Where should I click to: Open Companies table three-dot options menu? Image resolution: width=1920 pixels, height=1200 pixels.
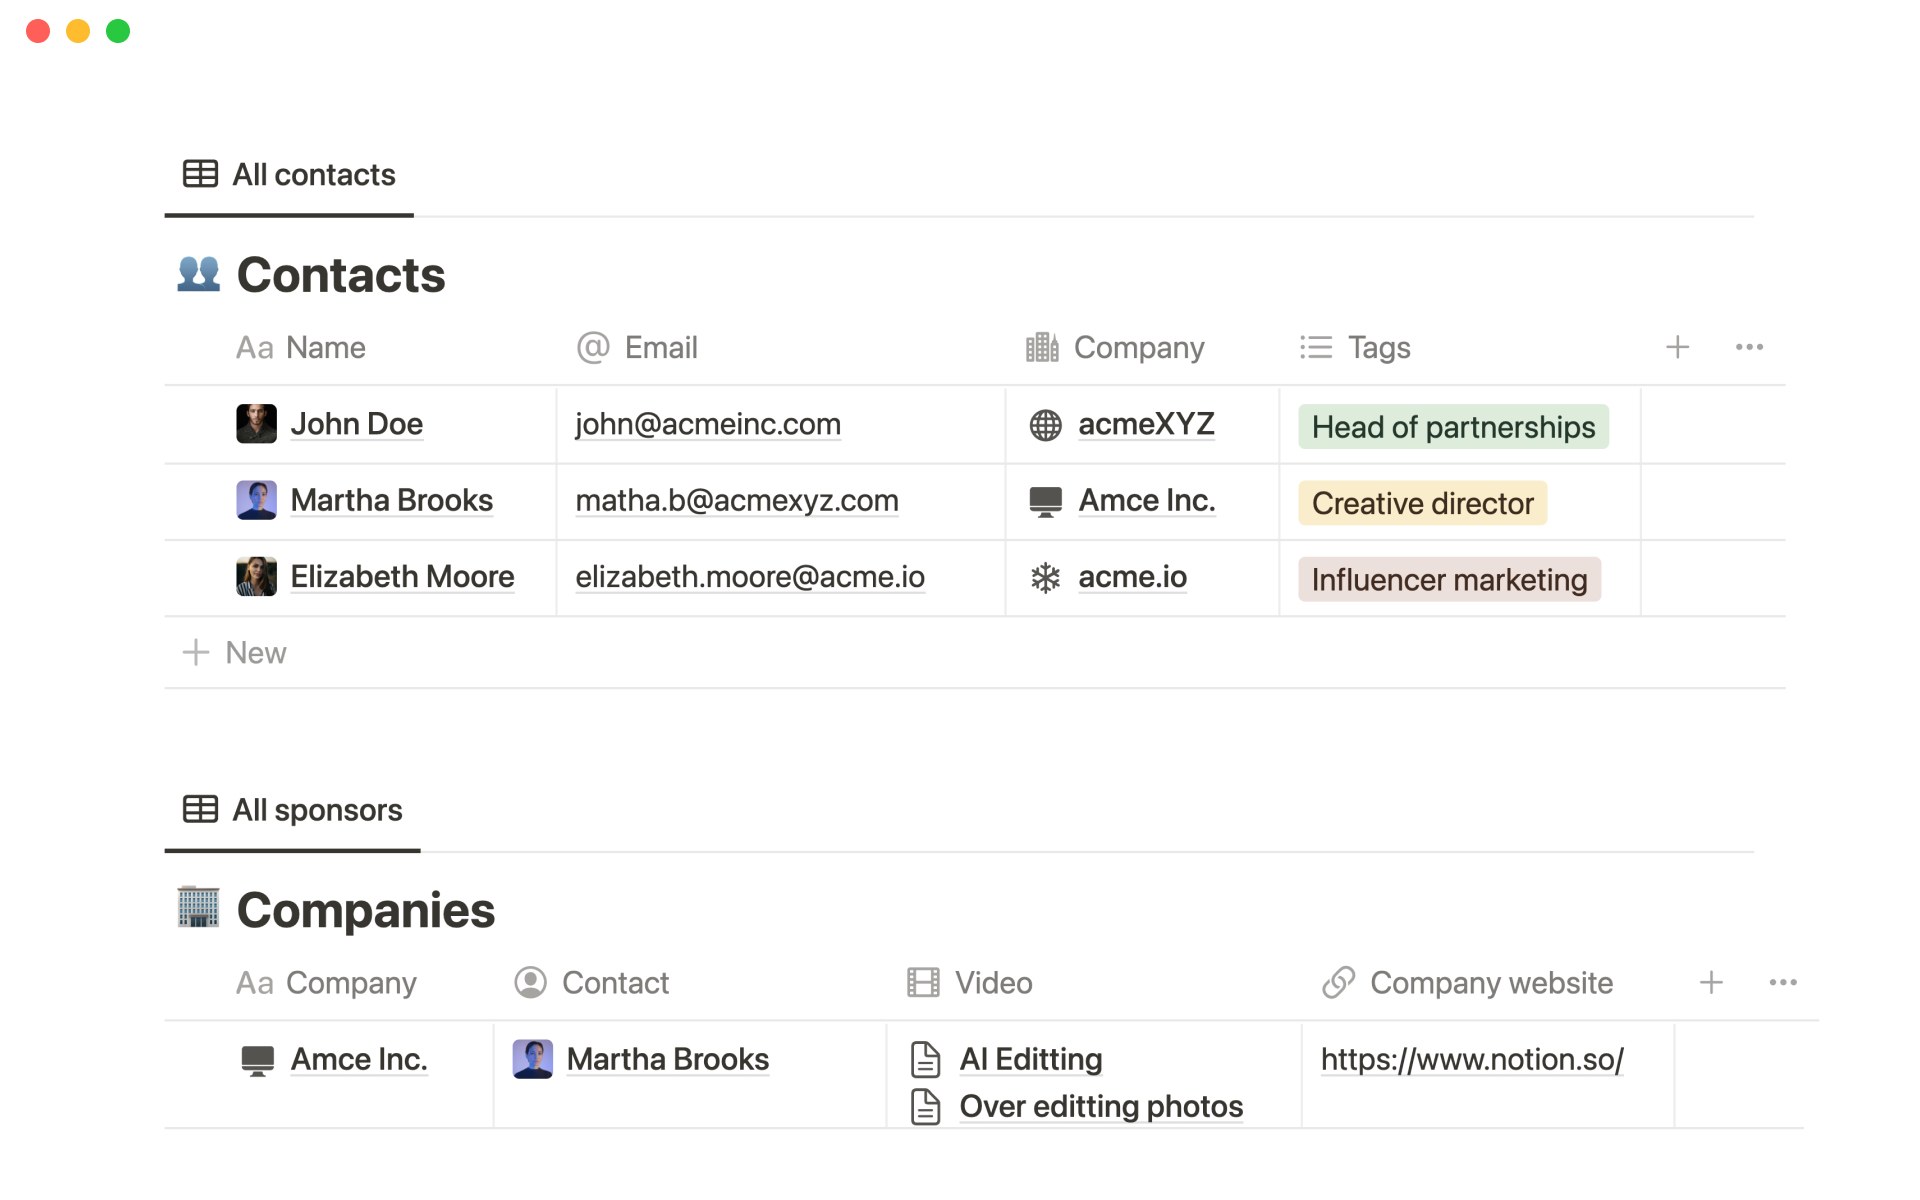coord(1783,982)
